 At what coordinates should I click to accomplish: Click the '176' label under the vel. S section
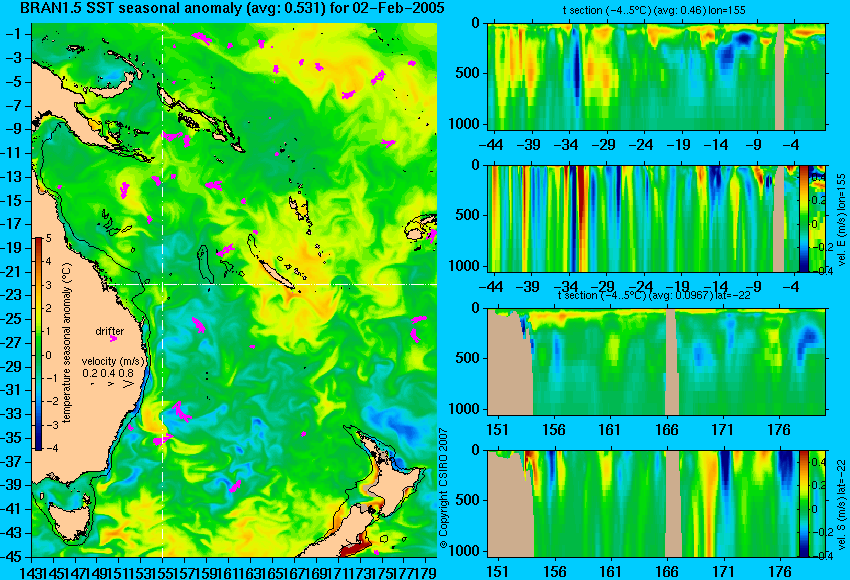[x=780, y=571]
